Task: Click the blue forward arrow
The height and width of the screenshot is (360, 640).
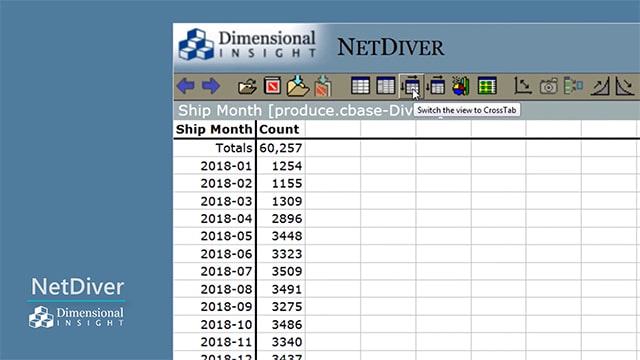Action: [x=211, y=86]
